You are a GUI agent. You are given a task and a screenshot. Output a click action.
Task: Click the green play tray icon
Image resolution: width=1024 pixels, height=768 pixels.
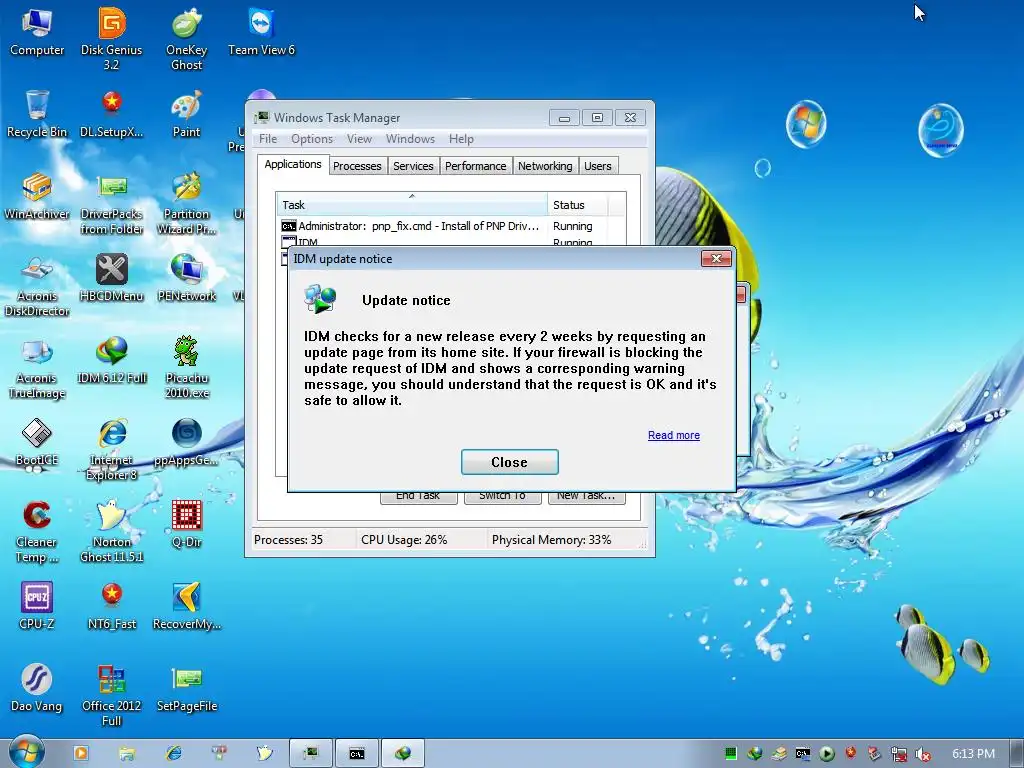click(x=827, y=754)
